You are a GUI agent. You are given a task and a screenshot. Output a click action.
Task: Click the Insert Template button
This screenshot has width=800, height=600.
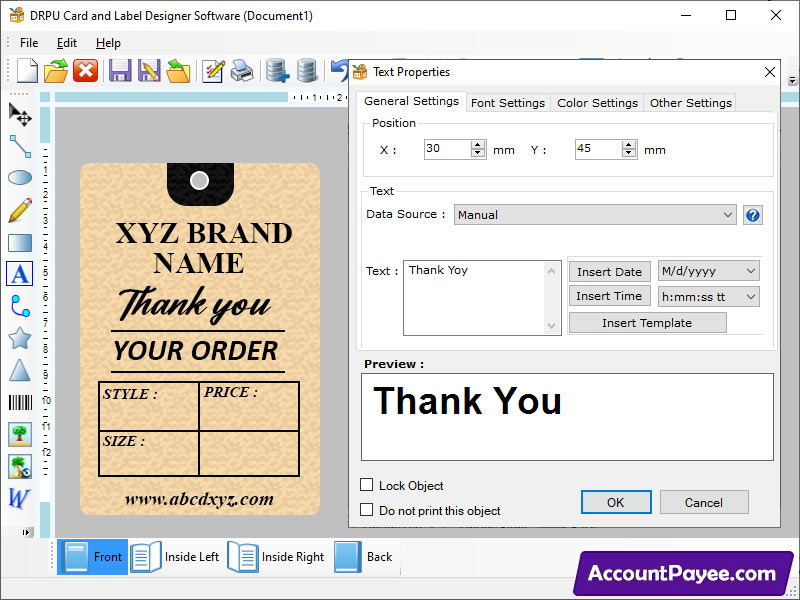(x=647, y=323)
